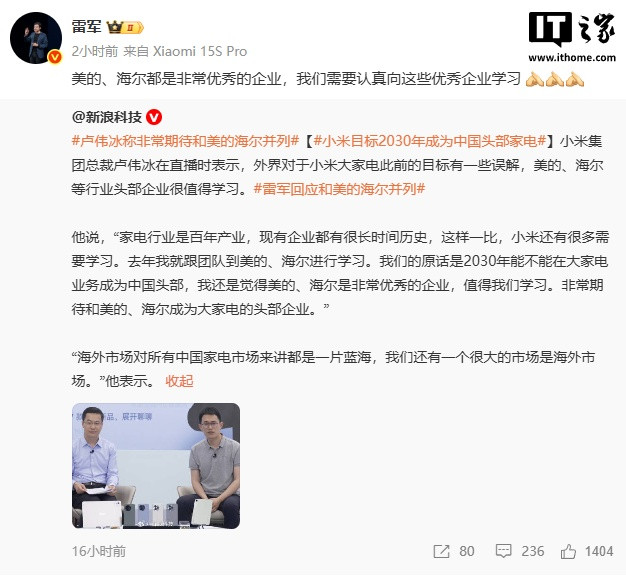Open hashtag #卢伟冰称非常期待和美的海尔并列#
Image resolution: width=626 pixels, height=576 pixels.
tap(185, 141)
